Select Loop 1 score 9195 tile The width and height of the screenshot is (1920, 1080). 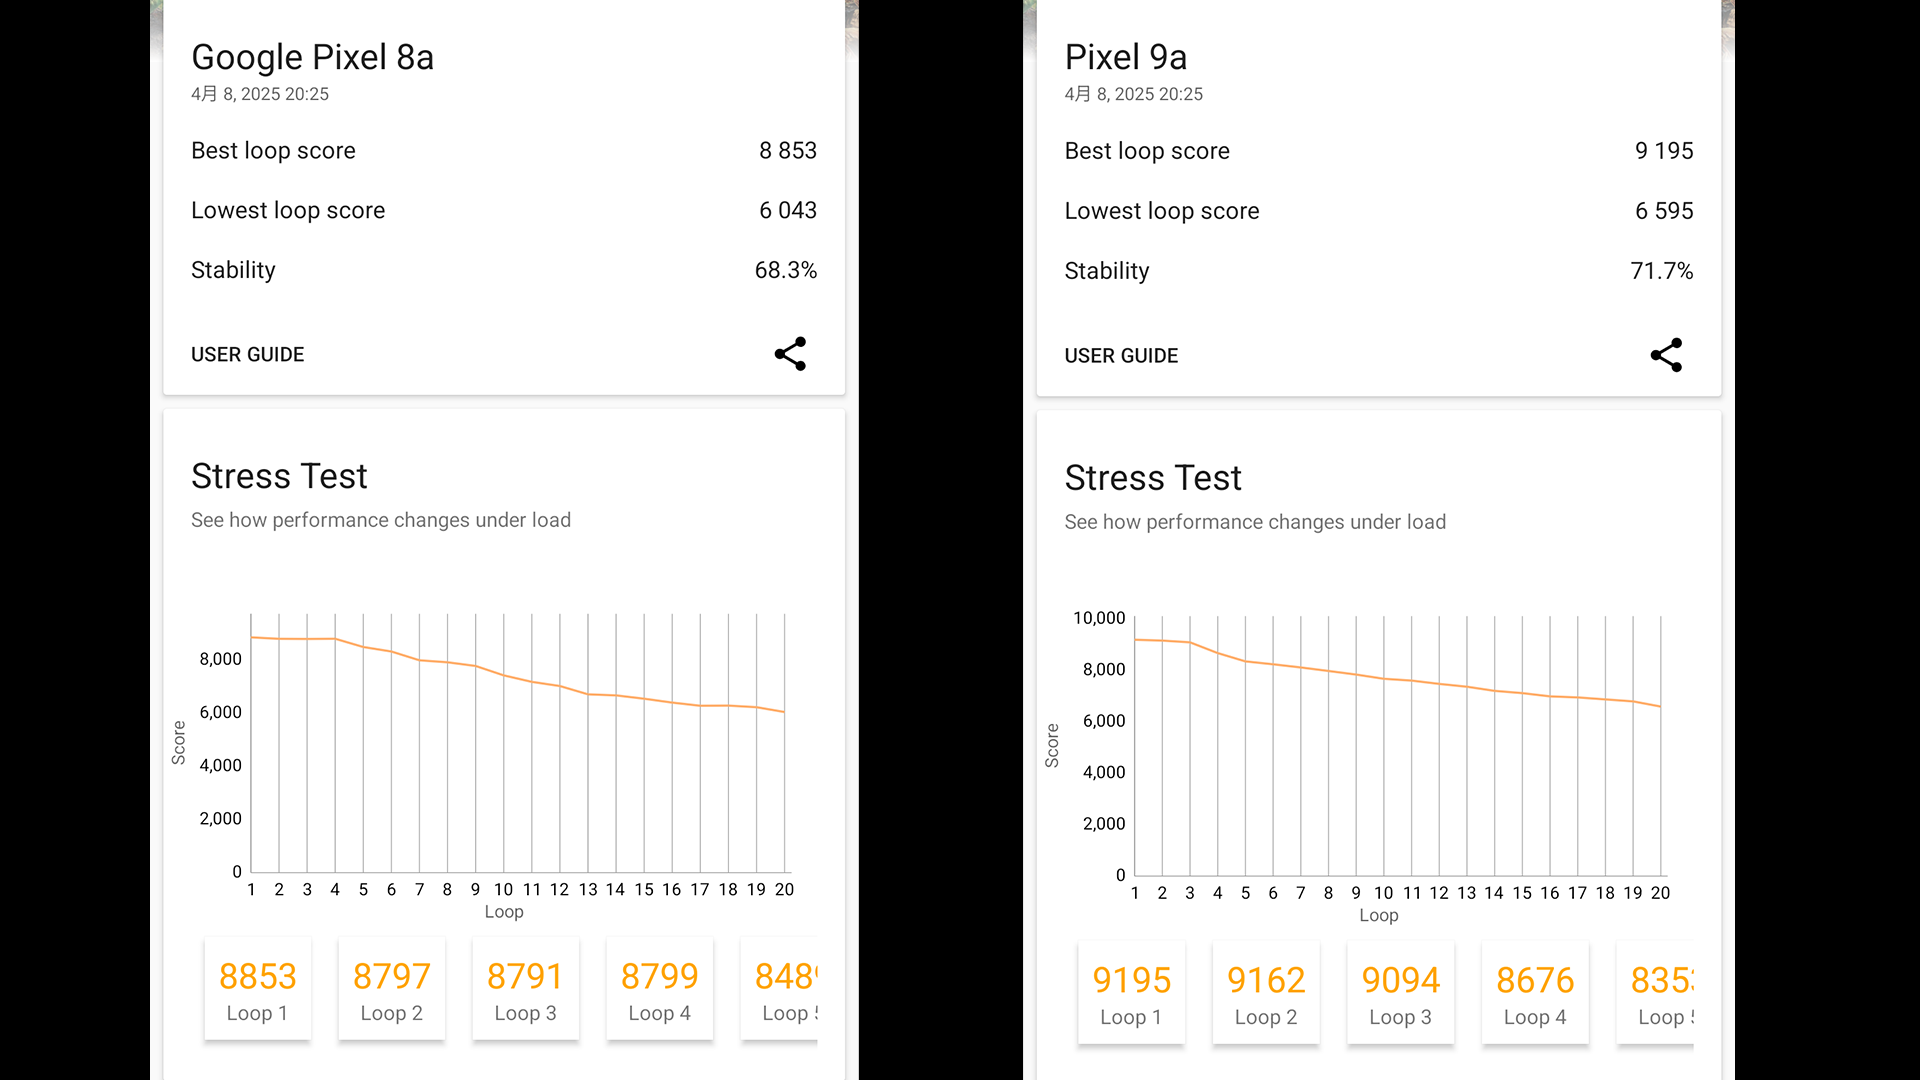point(1131,994)
